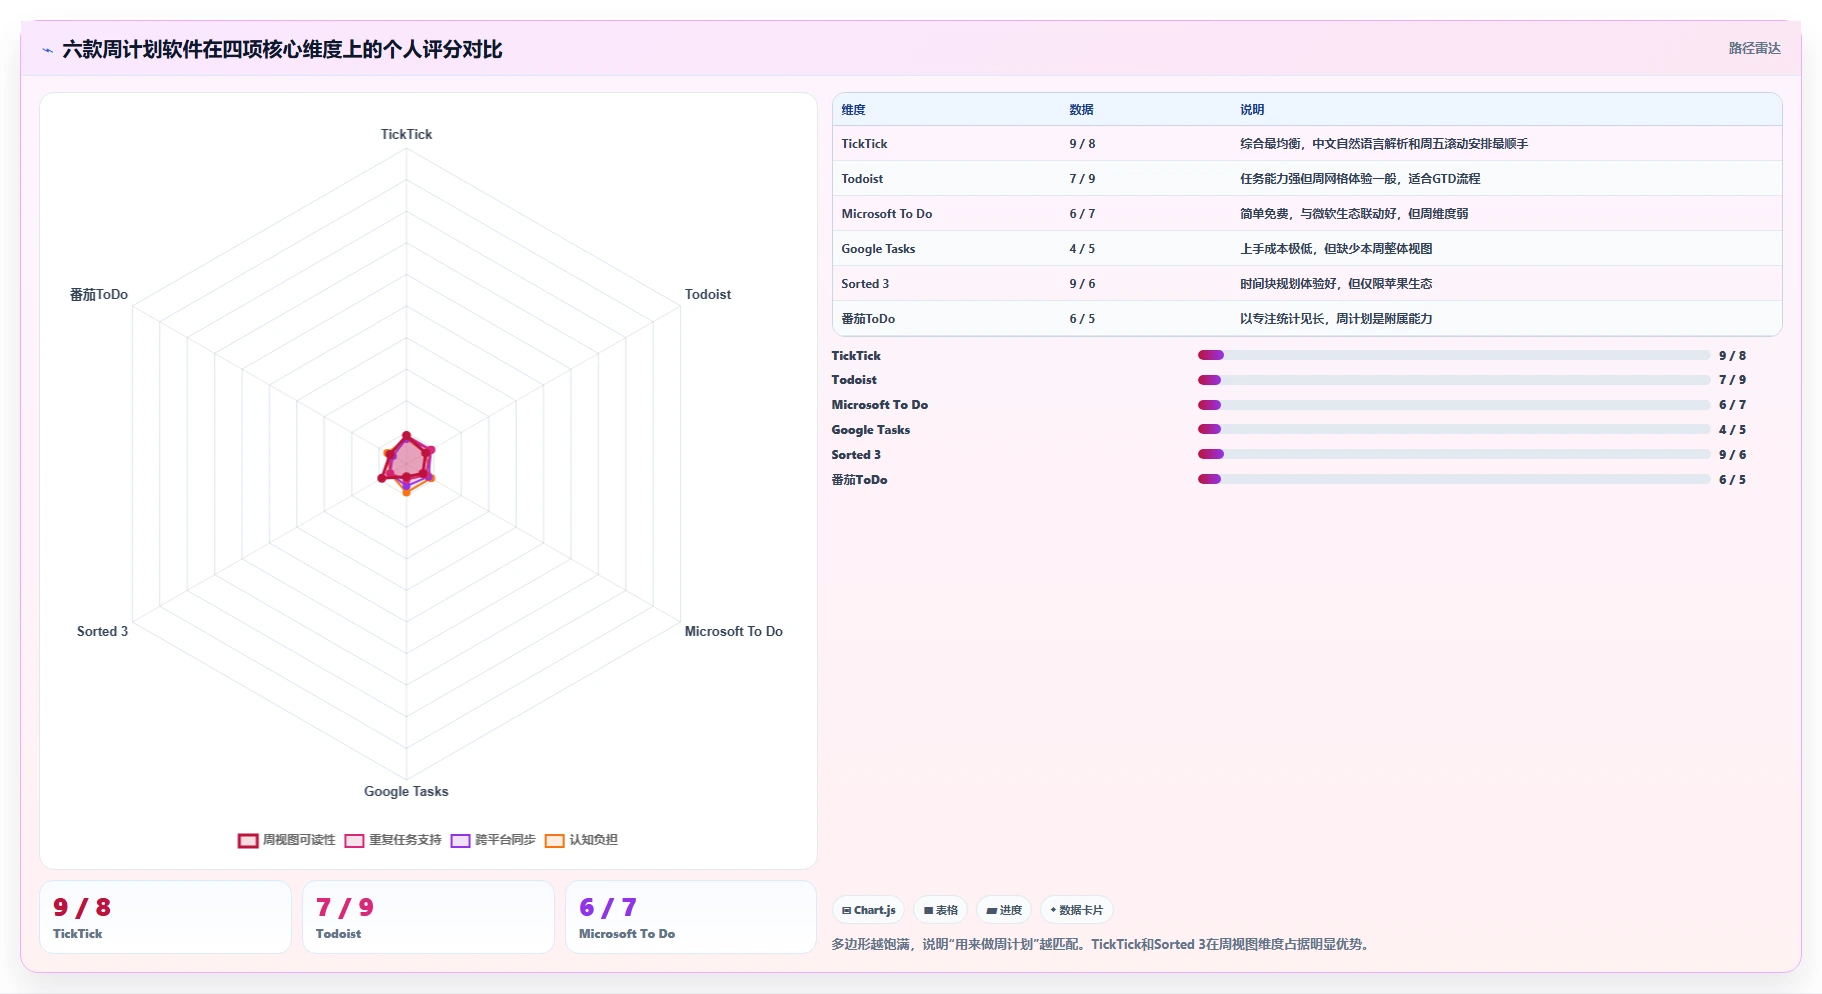Viewport: 1822px width, 994px height.
Task: Click the Sorted 3 progress bar
Action: [x=1454, y=454]
